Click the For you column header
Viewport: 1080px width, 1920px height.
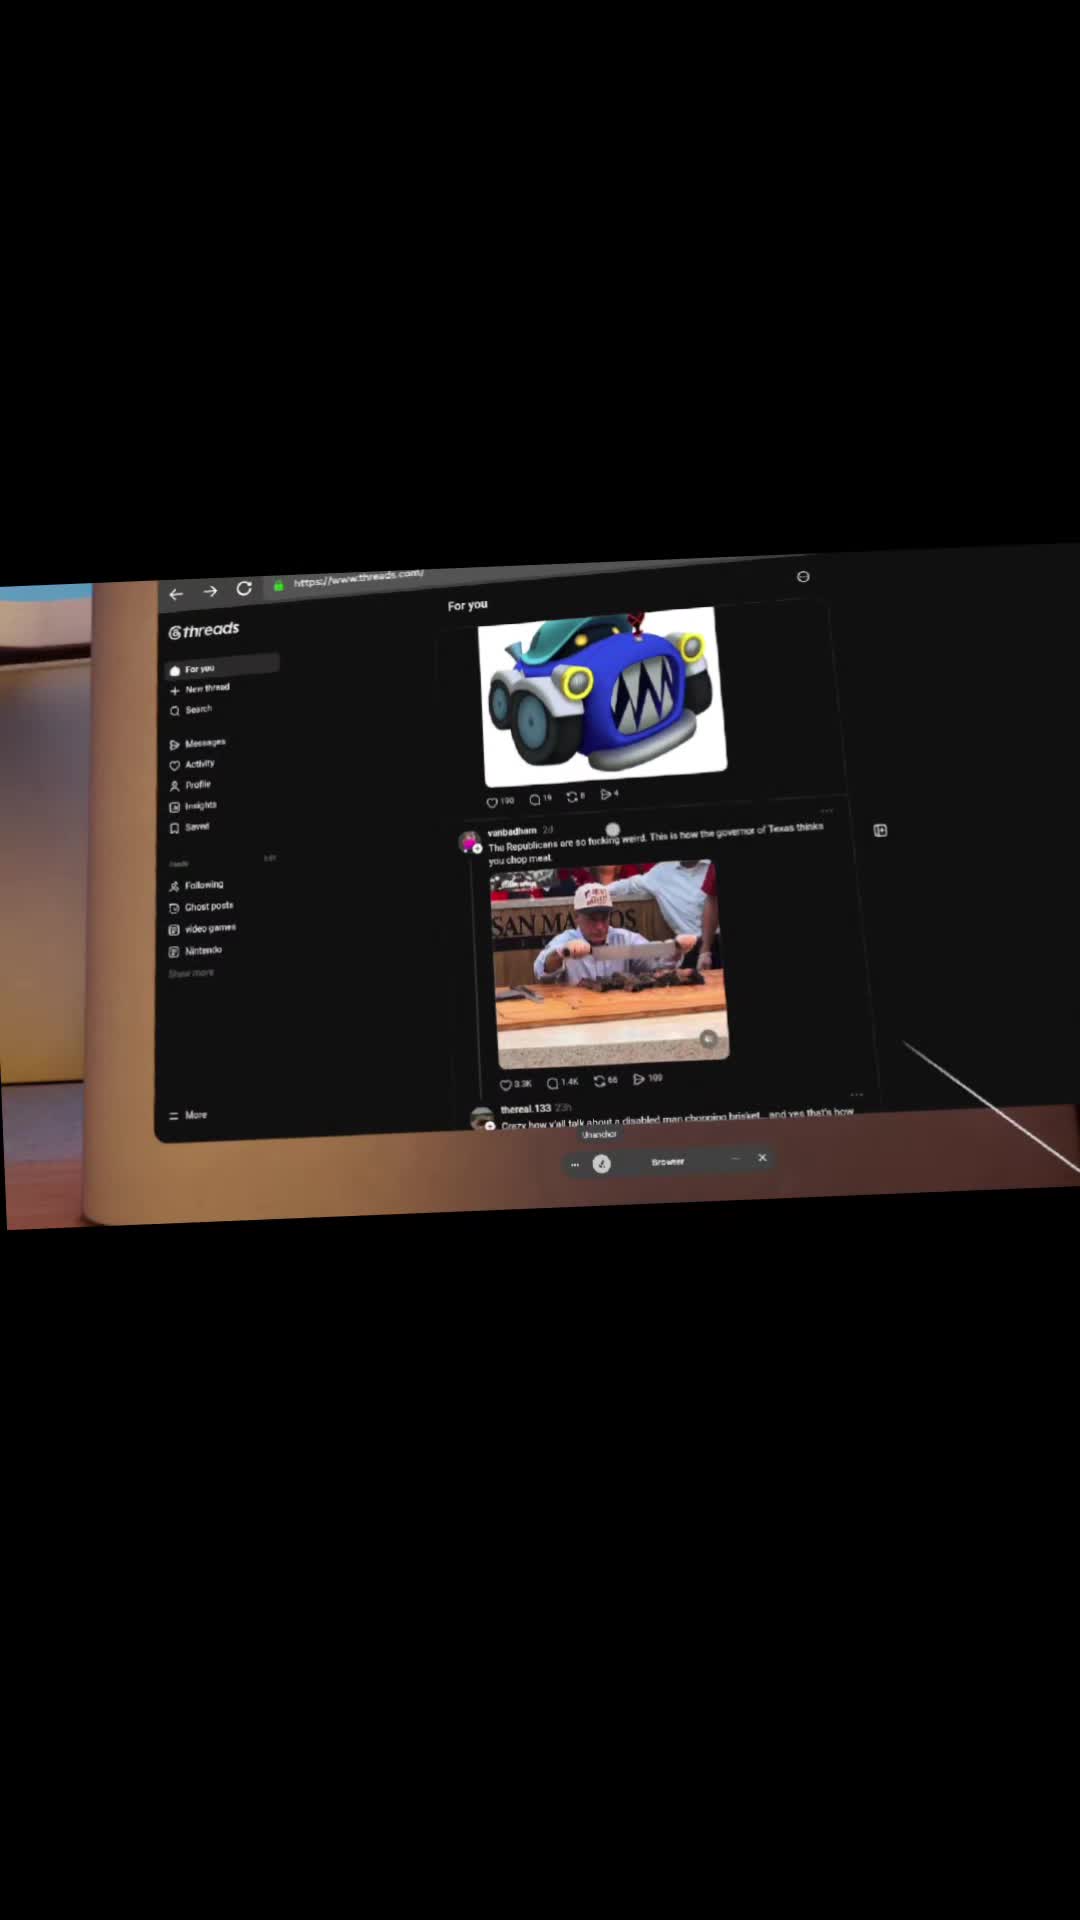468,605
